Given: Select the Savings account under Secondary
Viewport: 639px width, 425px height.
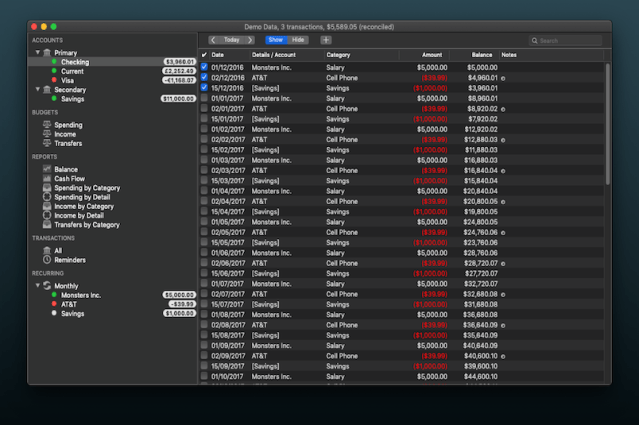Looking at the screenshot, I should pos(112,99).
